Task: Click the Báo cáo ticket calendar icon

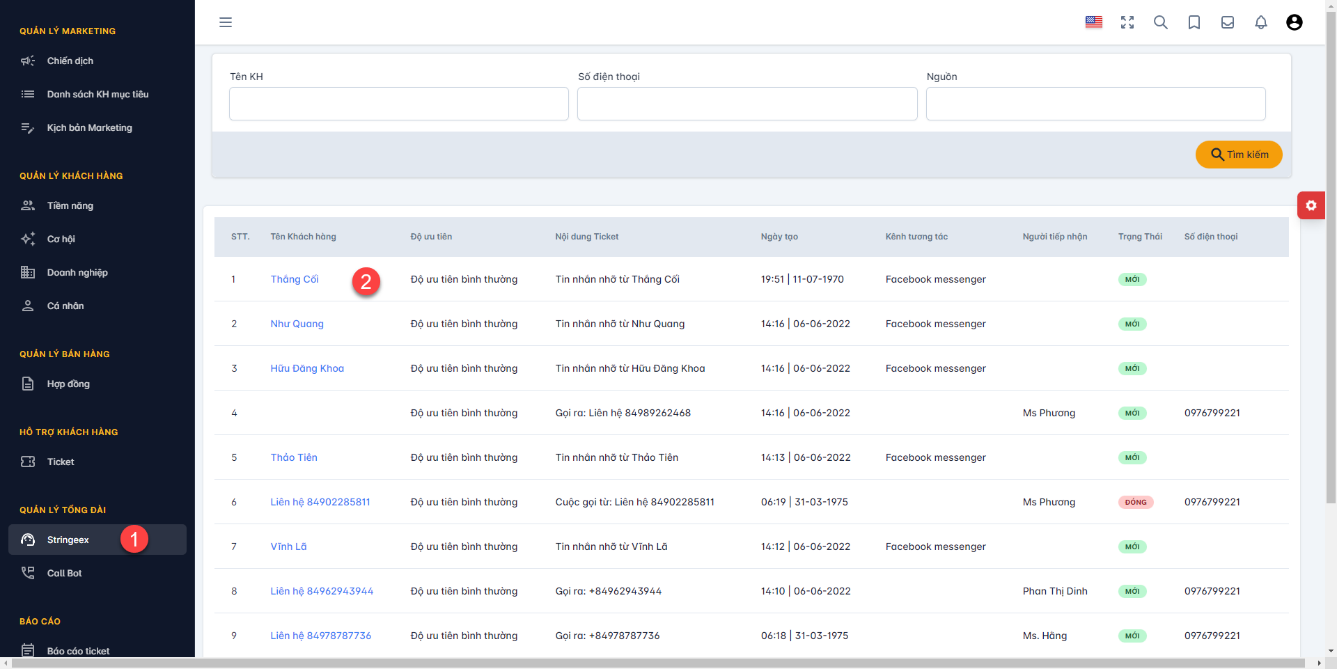Action: coord(28,651)
